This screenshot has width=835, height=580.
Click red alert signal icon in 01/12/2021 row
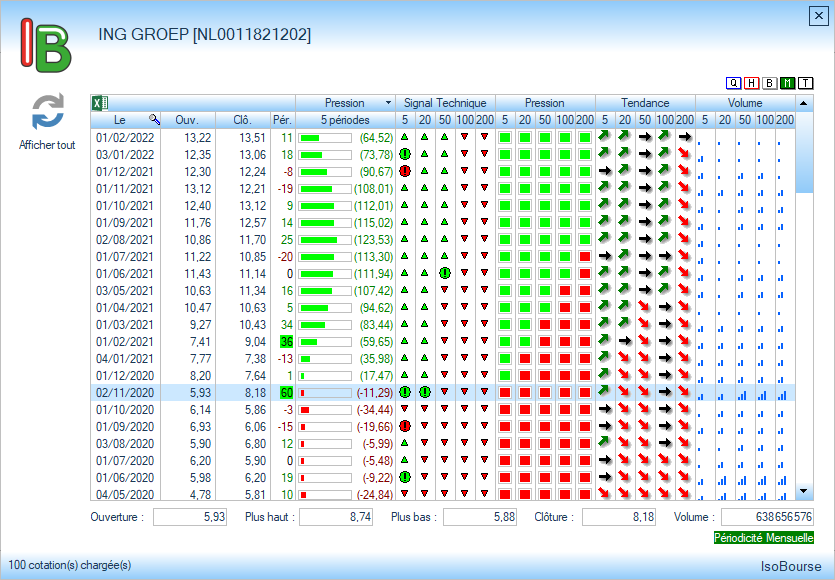pos(405,171)
